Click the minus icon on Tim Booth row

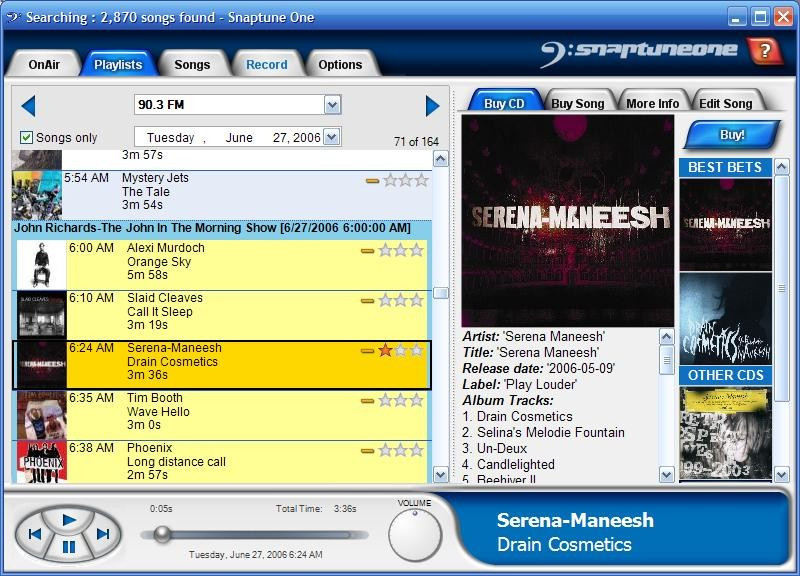367,401
